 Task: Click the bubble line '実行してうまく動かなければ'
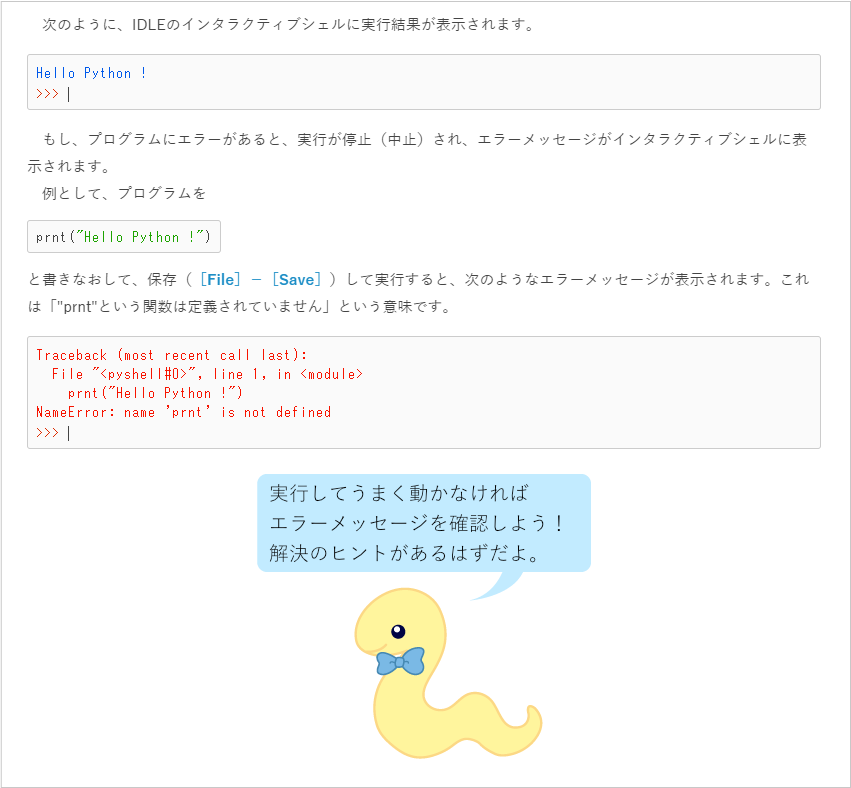pyautogui.click(x=399, y=493)
